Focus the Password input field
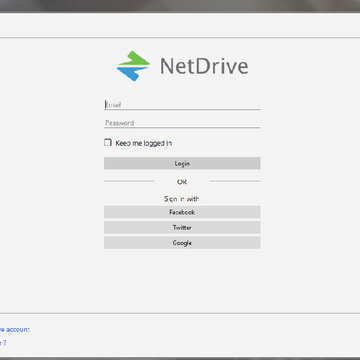The image size is (360, 360). (182, 123)
